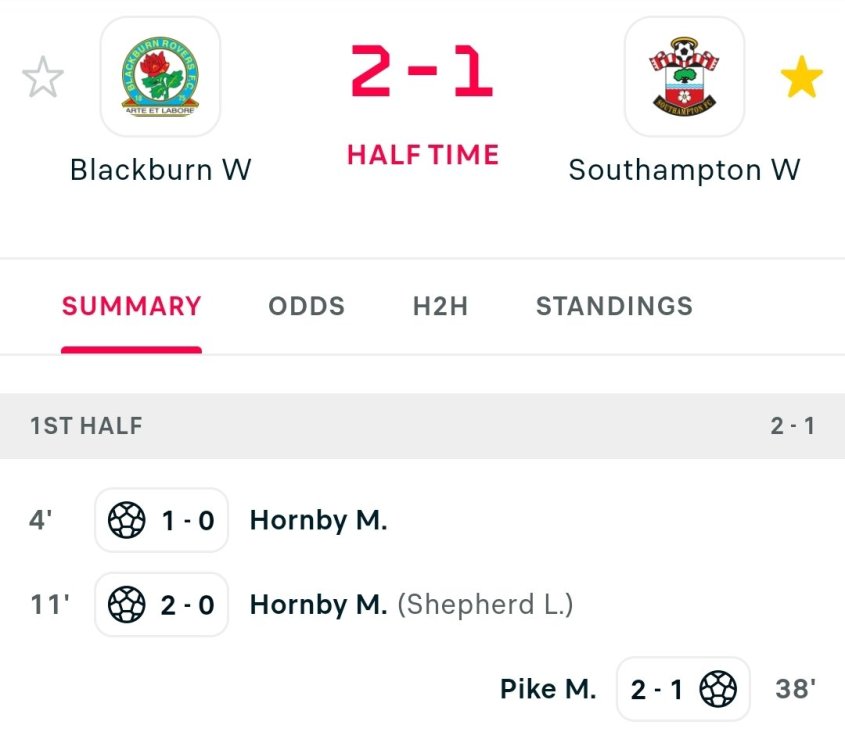This screenshot has height=750, width=845.
Task: Select first-goal scorer Hornby M. at 4'
Action: (x=318, y=520)
